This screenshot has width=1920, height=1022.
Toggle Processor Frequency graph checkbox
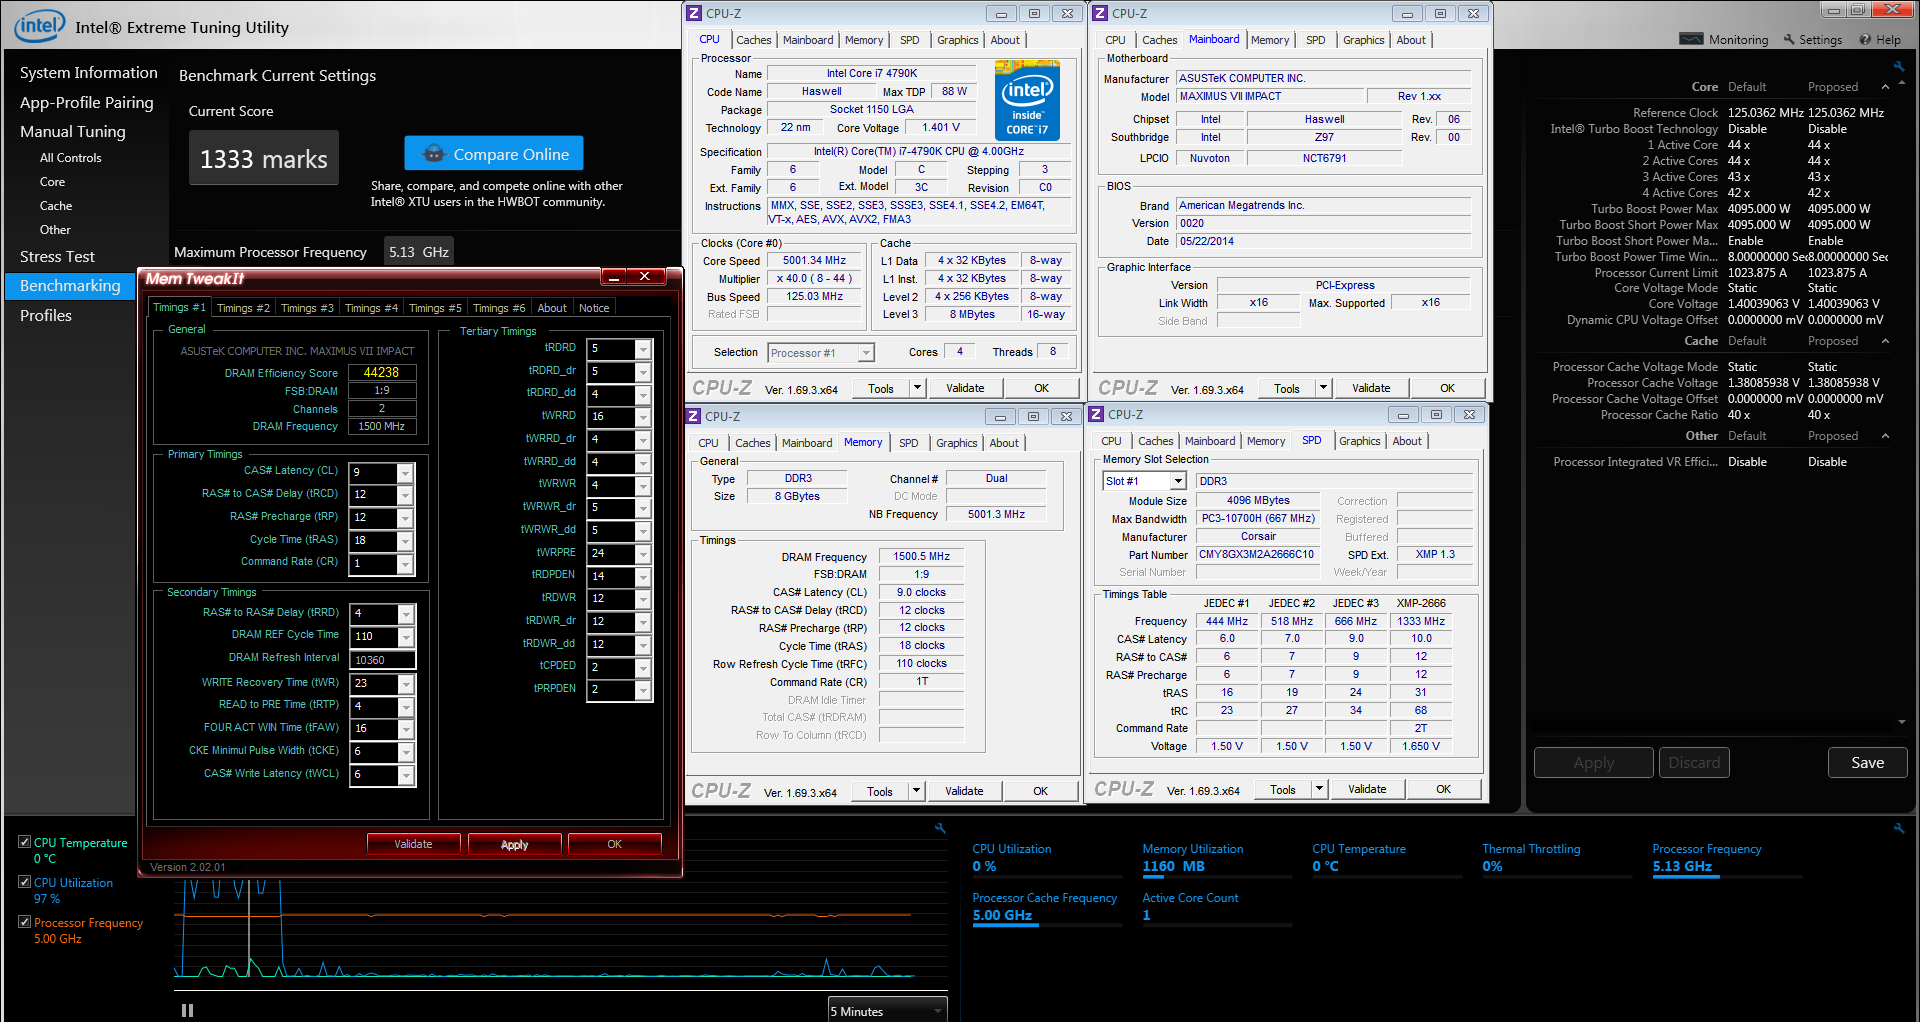point(25,922)
